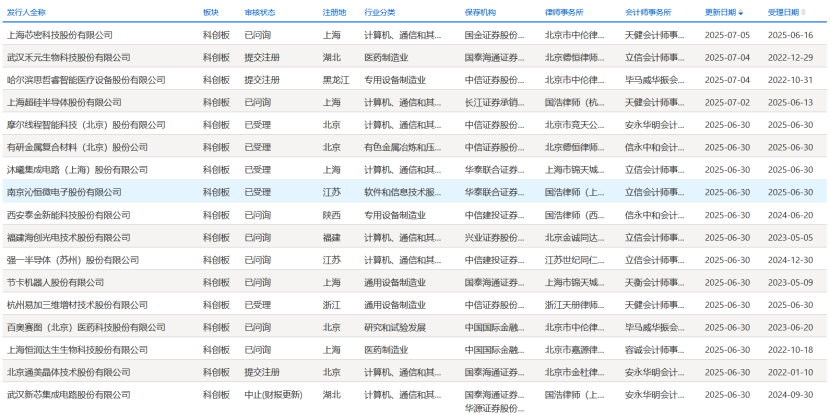Open 武汉禾元生物科技股份有限公司 listing
Viewport: 830px width, 415px height.
[69, 57]
